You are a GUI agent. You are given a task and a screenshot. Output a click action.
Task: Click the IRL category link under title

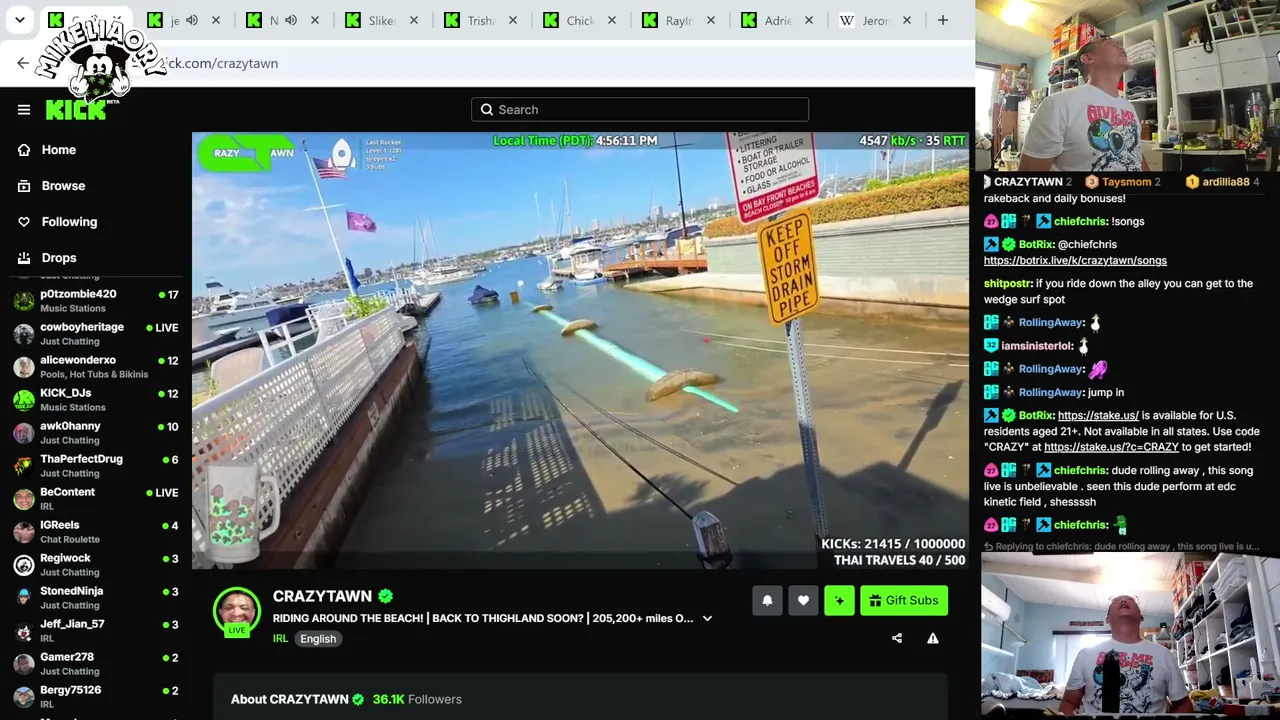coord(280,639)
